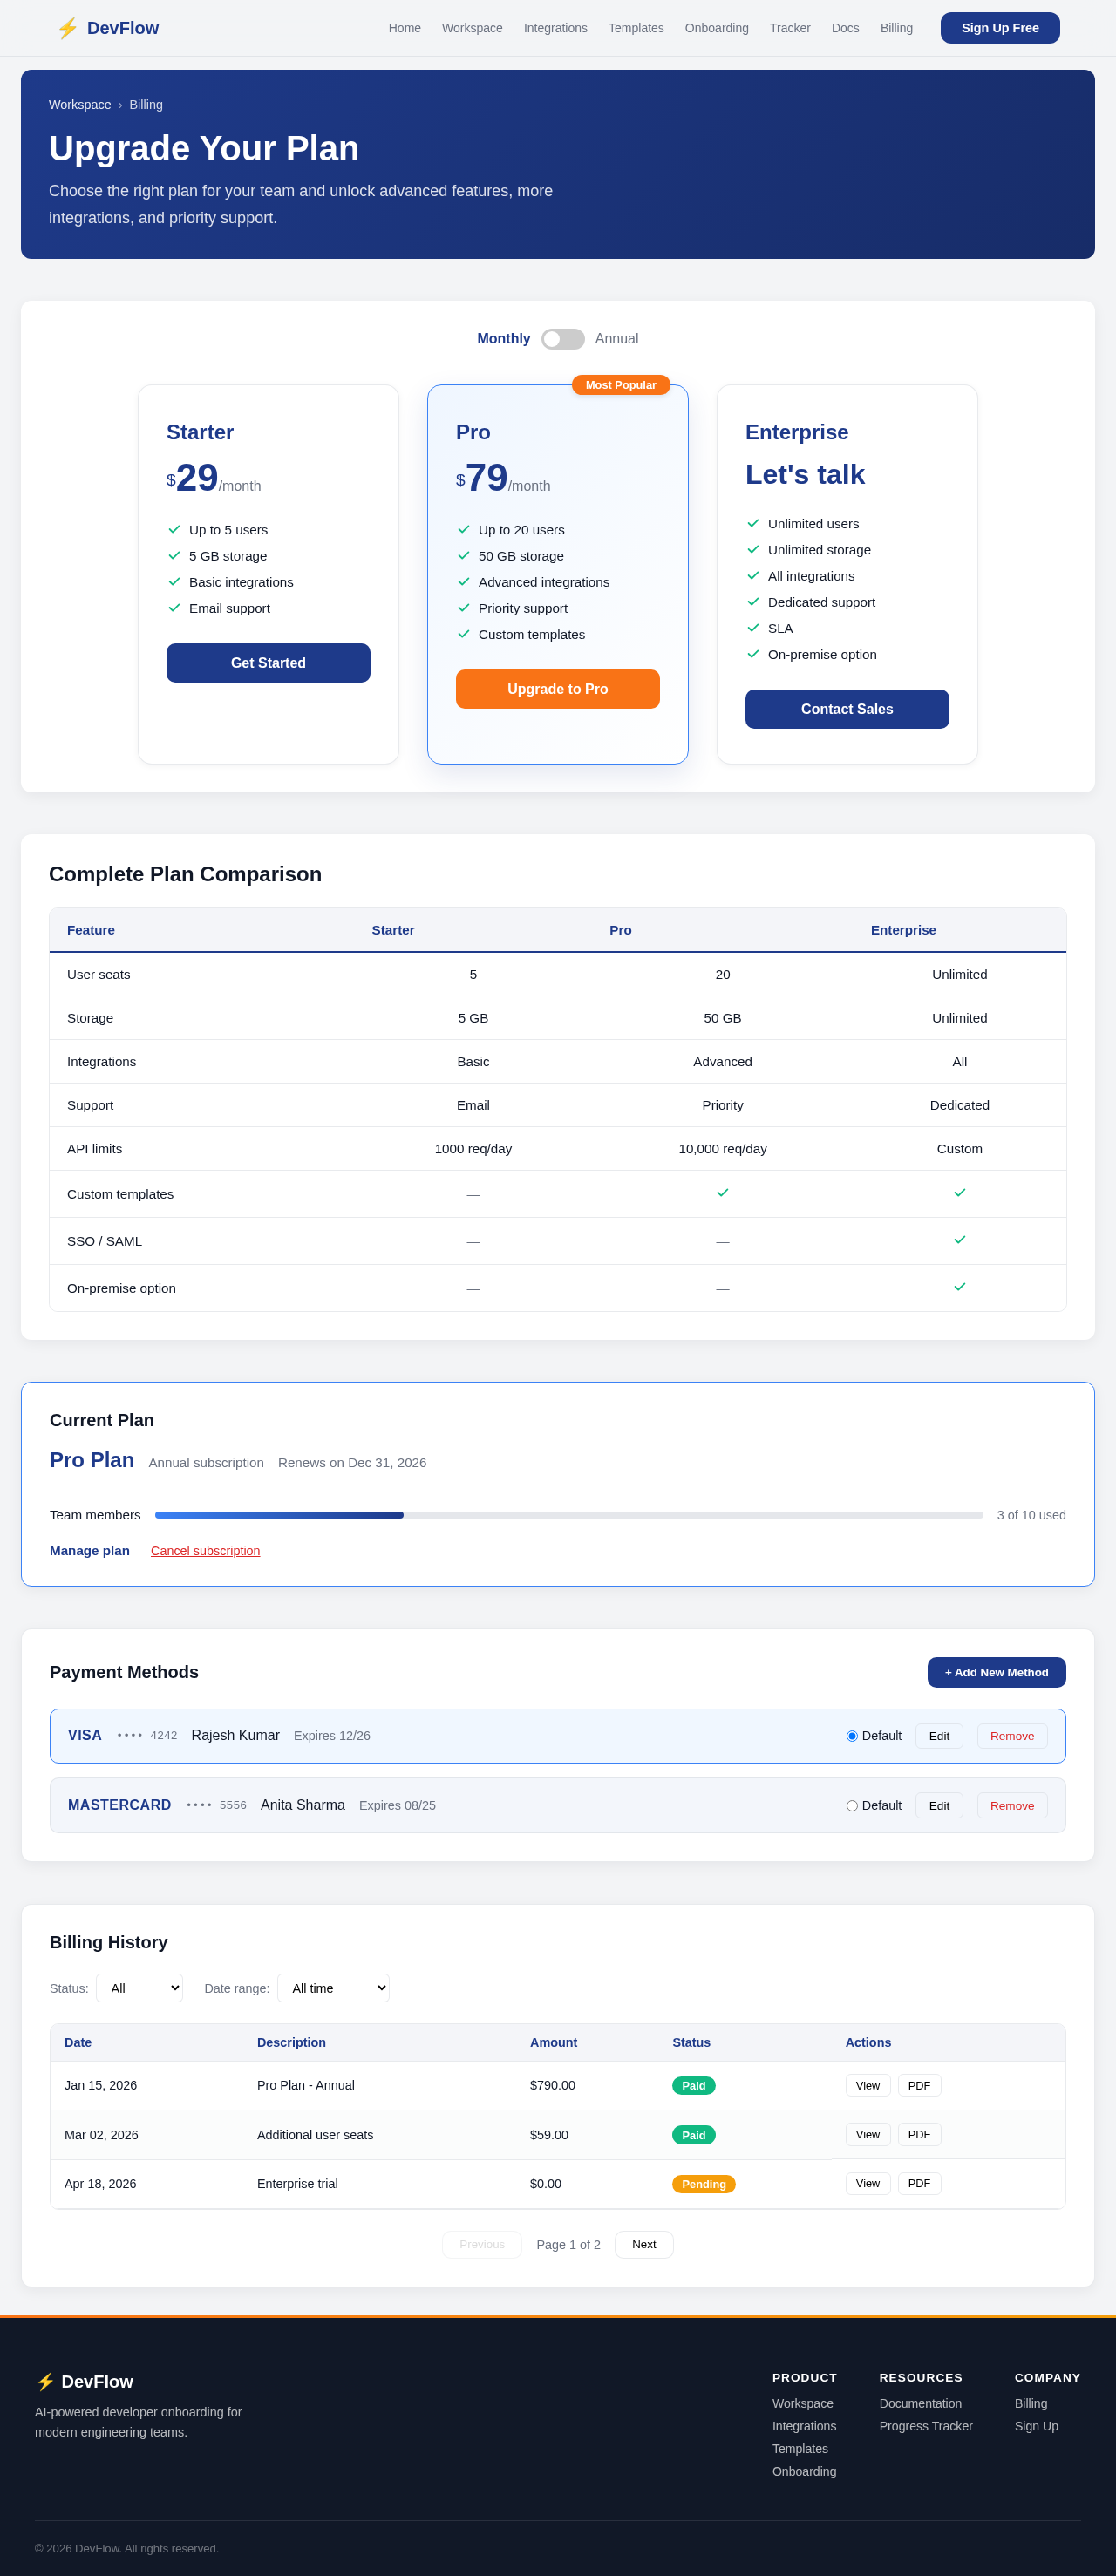This screenshot has height=2576, width=1116.
Task: Open Docs in the top navigation
Action: pyautogui.click(x=845, y=28)
